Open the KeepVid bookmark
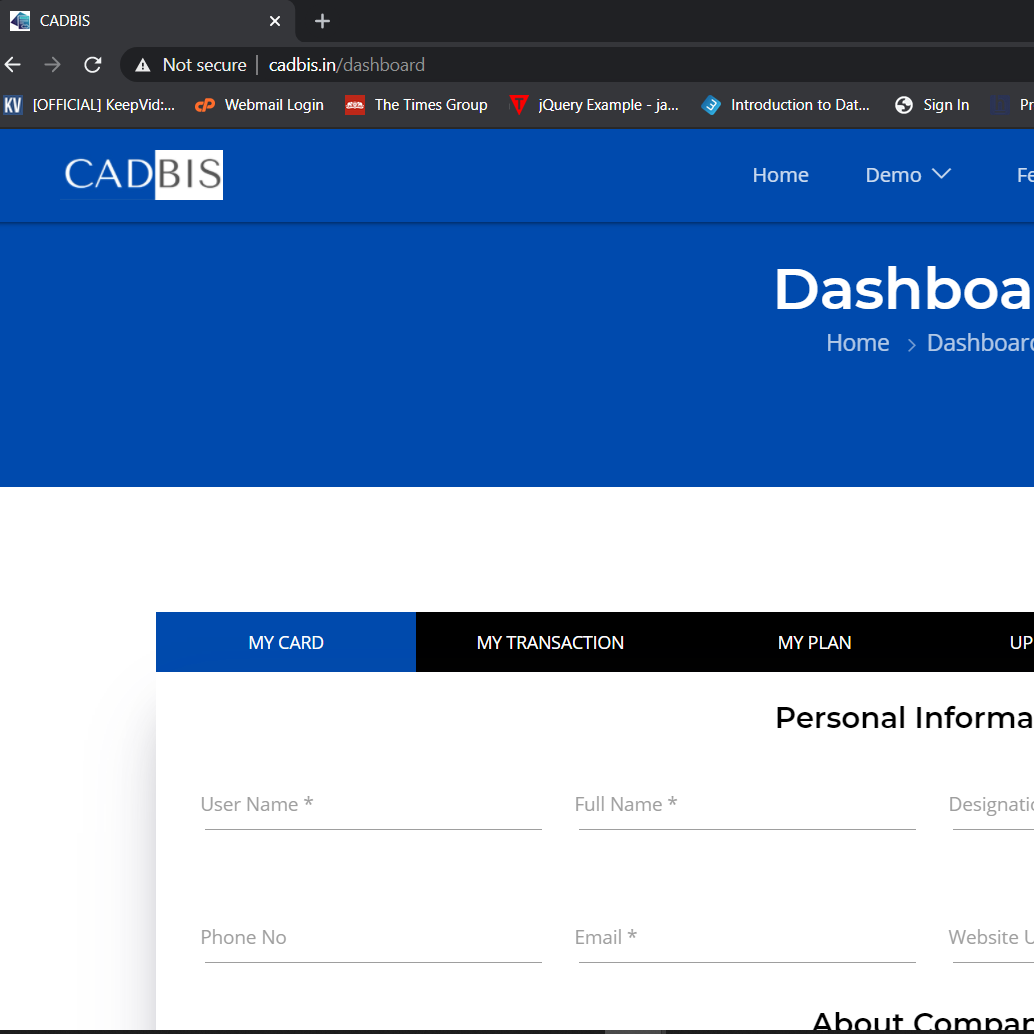This screenshot has width=1034, height=1034. pos(90,105)
